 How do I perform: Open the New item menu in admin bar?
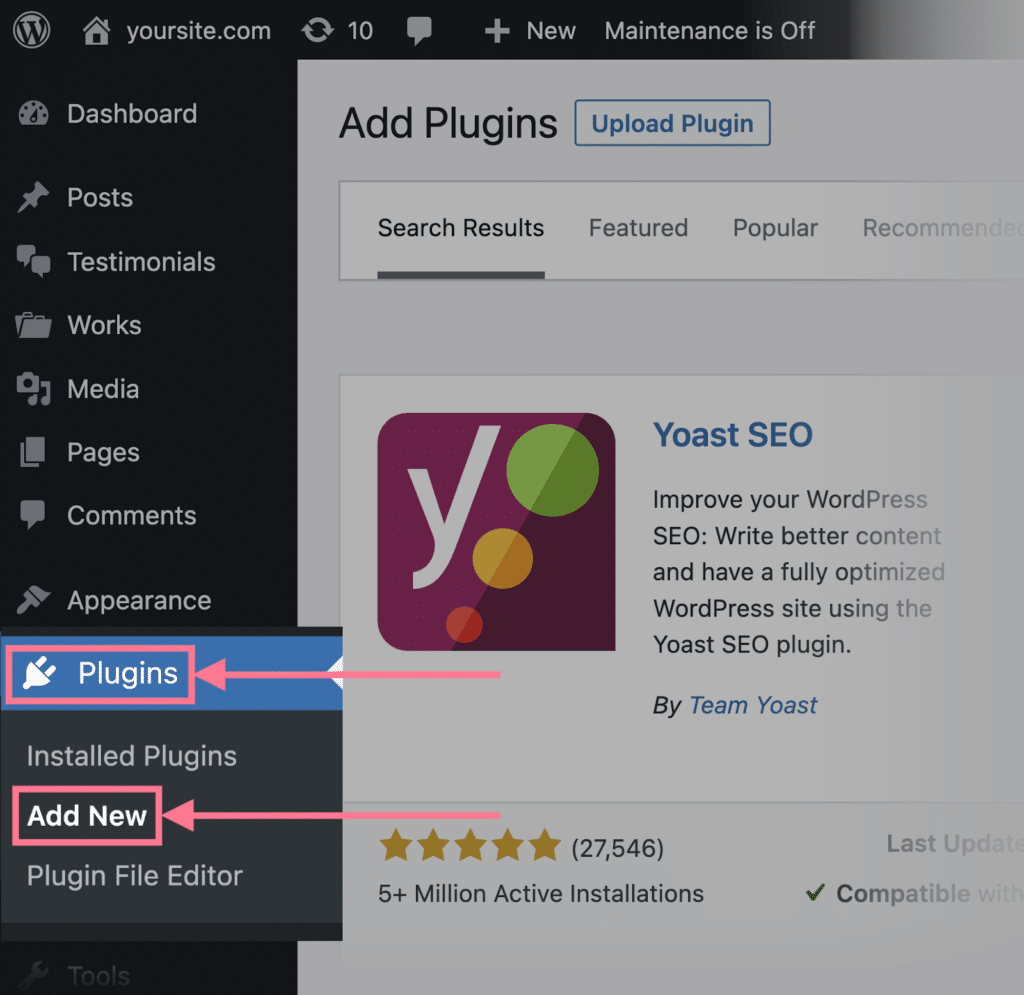(x=529, y=30)
